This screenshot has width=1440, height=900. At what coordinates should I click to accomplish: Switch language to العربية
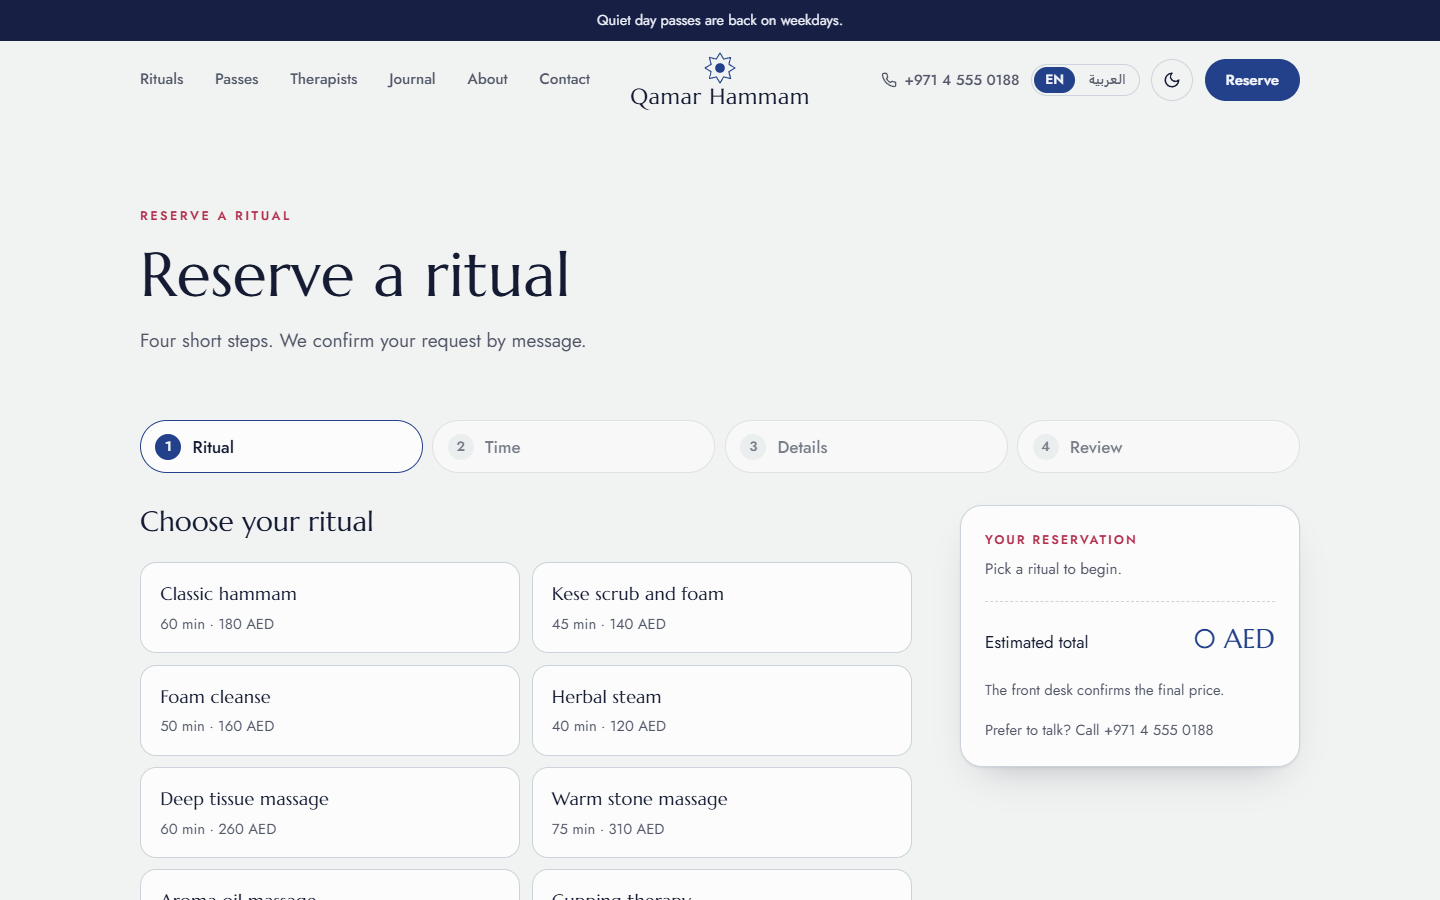[1107, 80]
